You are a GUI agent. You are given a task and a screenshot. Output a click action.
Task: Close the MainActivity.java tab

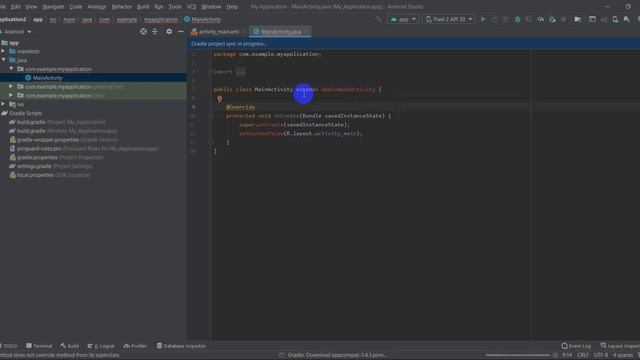(306, 31)
